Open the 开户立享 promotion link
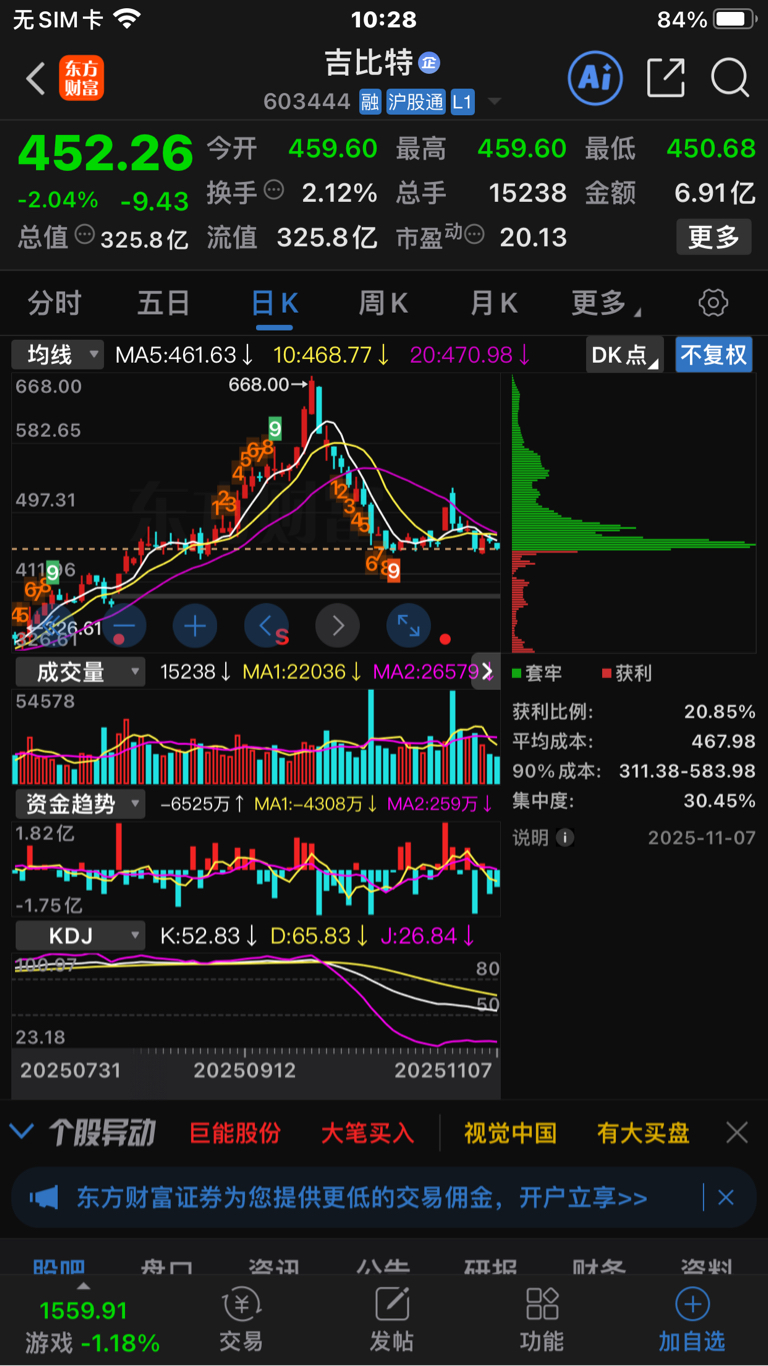 [582, 1197]
